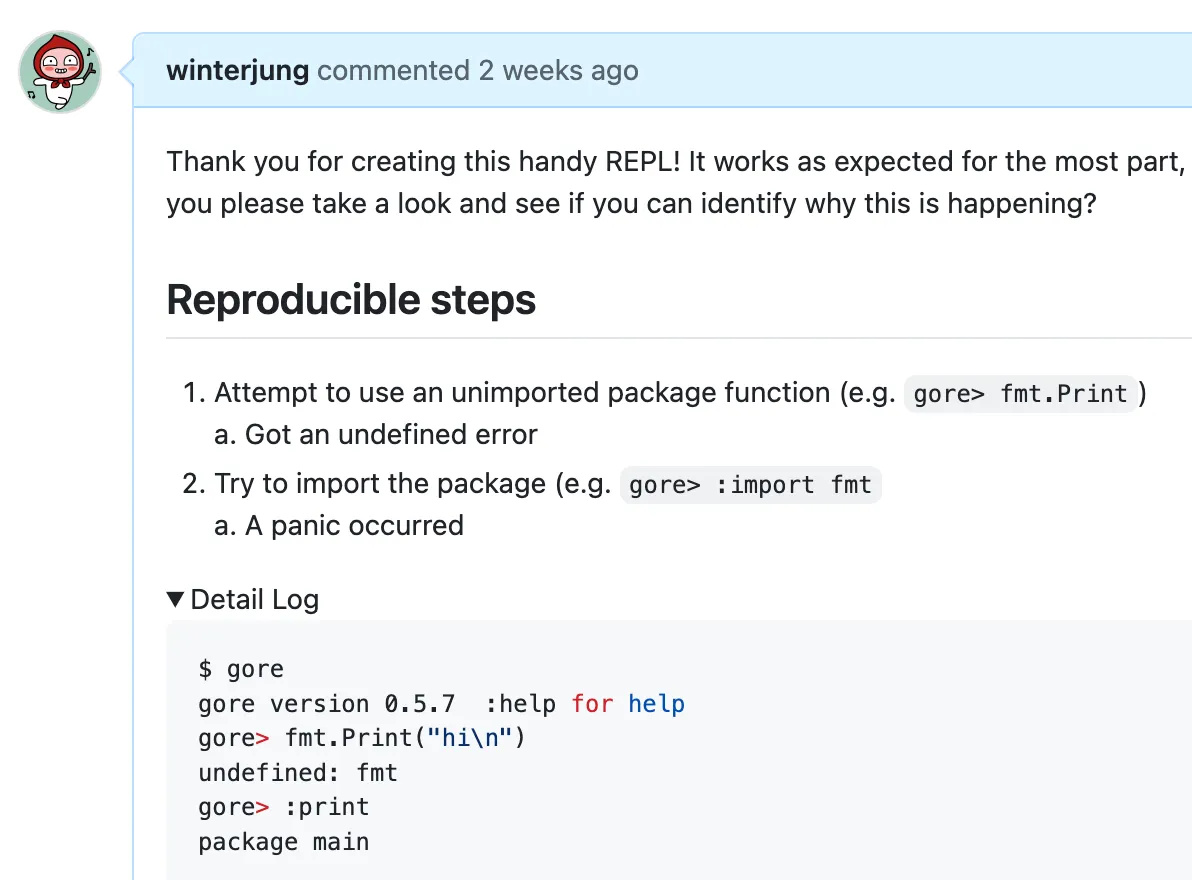This screenshot has height=880, width=1192.
Task: Click the "gore version 0.5.7" text
Action: (326, 704)
